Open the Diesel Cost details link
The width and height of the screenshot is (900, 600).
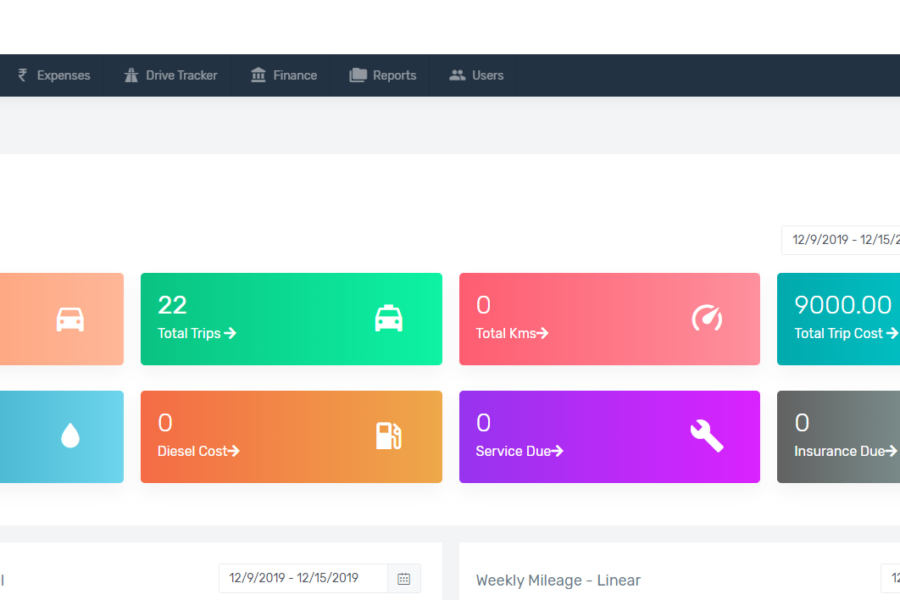click(198, 451)
